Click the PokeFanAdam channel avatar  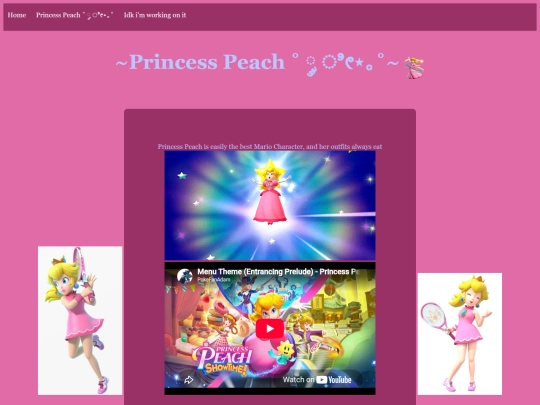pos(185,276)
